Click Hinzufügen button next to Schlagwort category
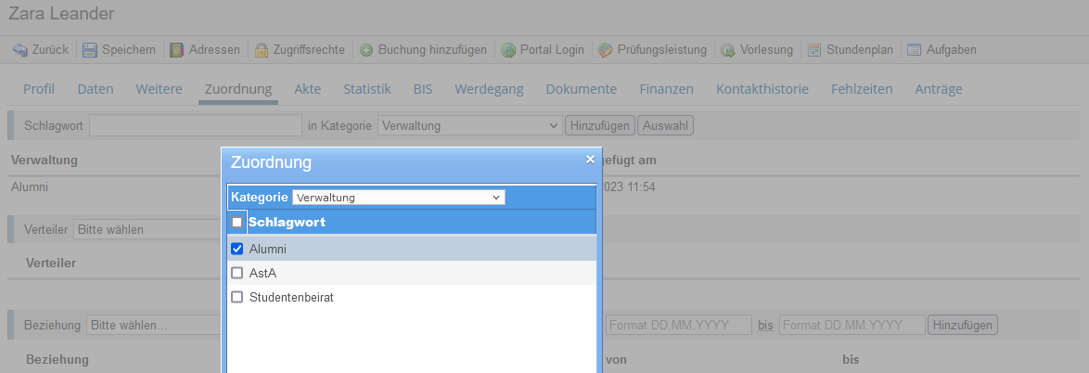The image size is (1089, 373). click(600, 126)
